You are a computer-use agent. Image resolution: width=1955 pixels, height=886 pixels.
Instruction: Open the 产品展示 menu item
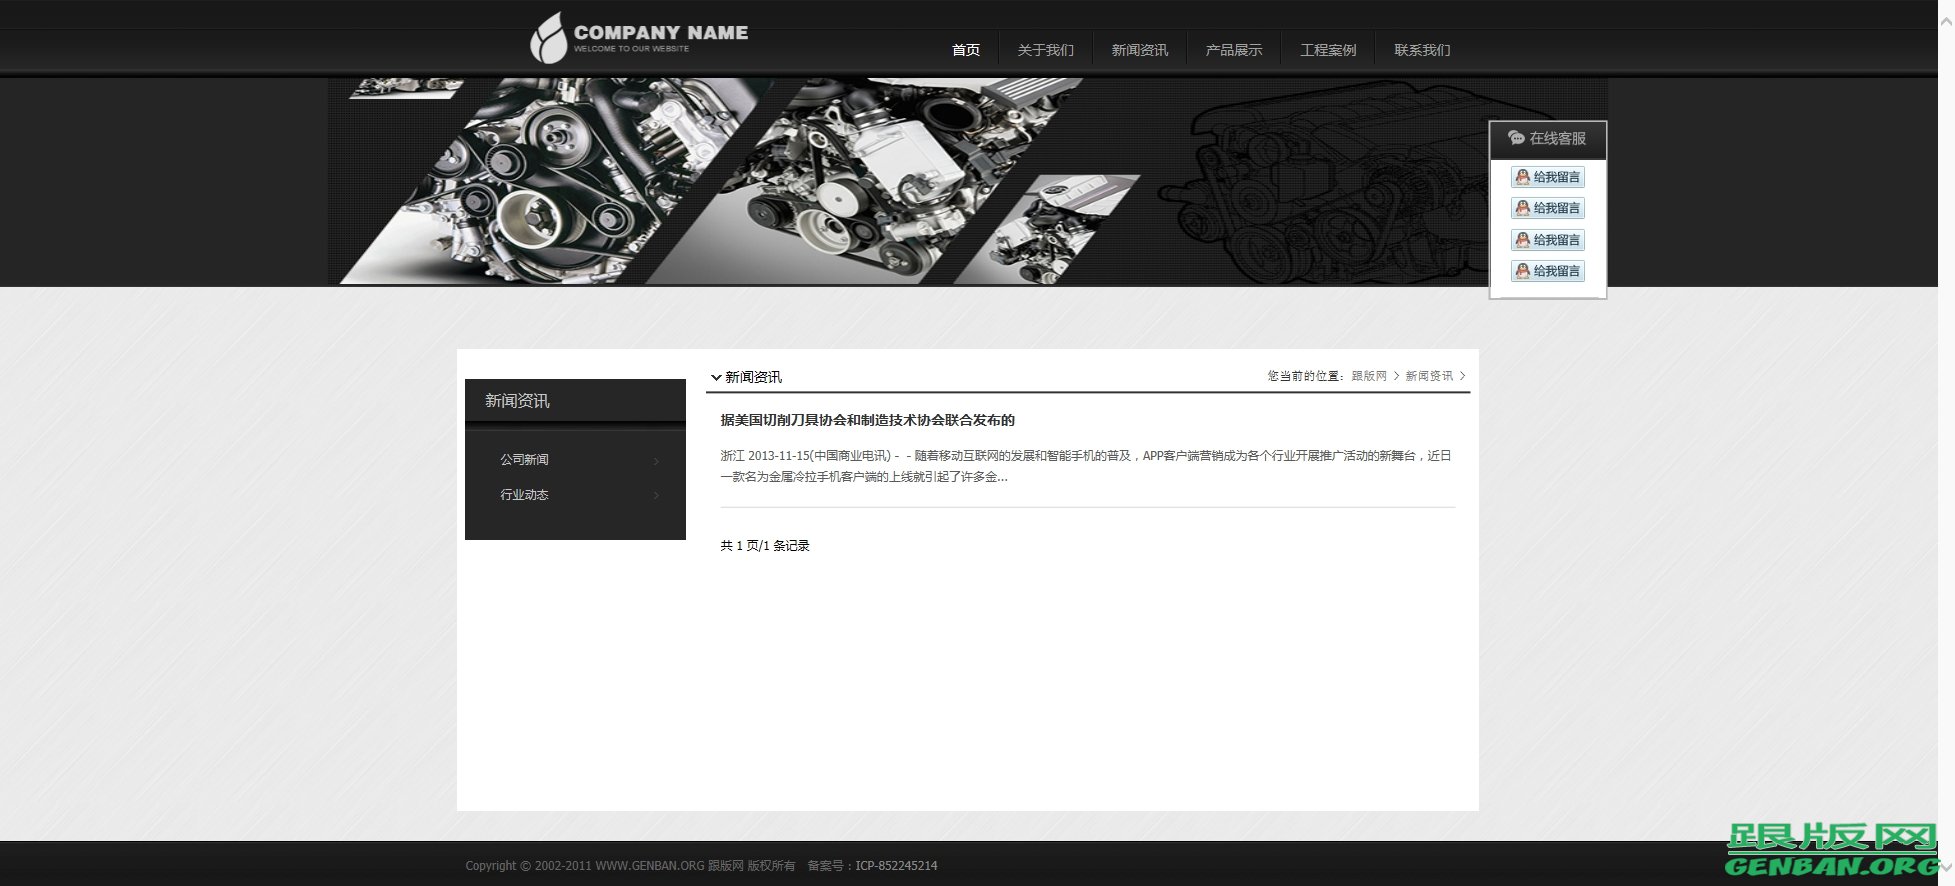[x=1233, y=50]
